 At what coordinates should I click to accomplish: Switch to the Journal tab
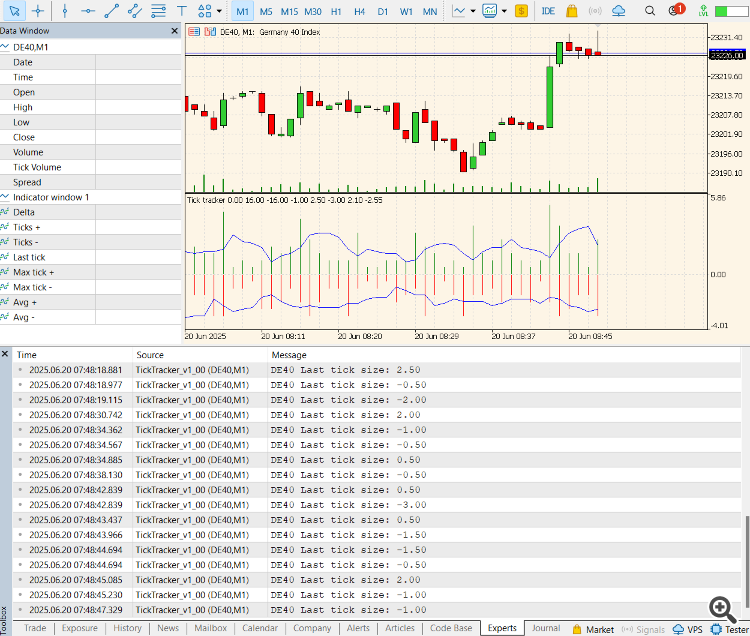point(546,628)
